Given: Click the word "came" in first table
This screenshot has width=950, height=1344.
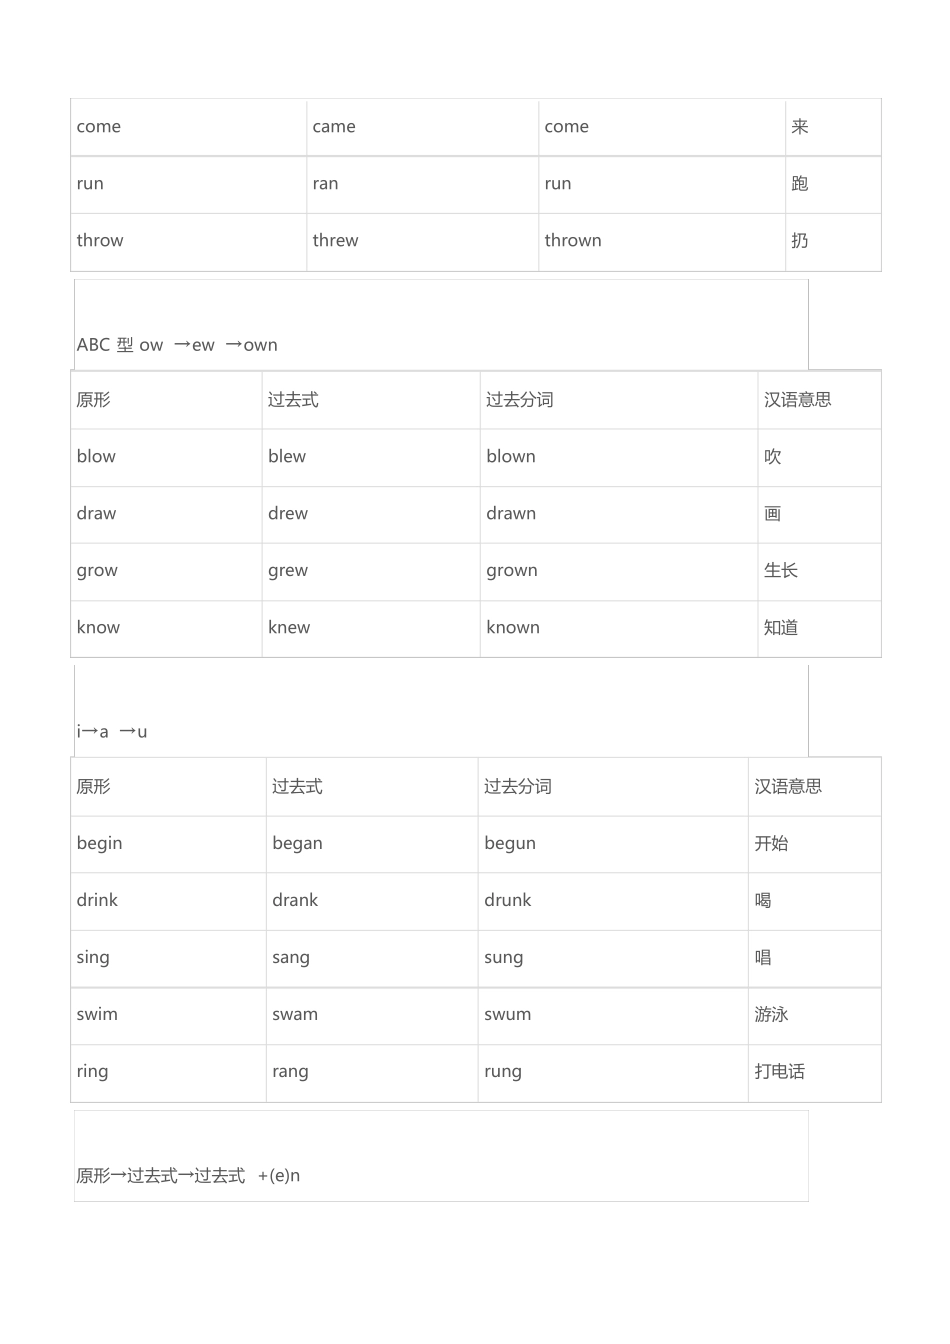Looking at the screenshot, I should click(334, 127).
